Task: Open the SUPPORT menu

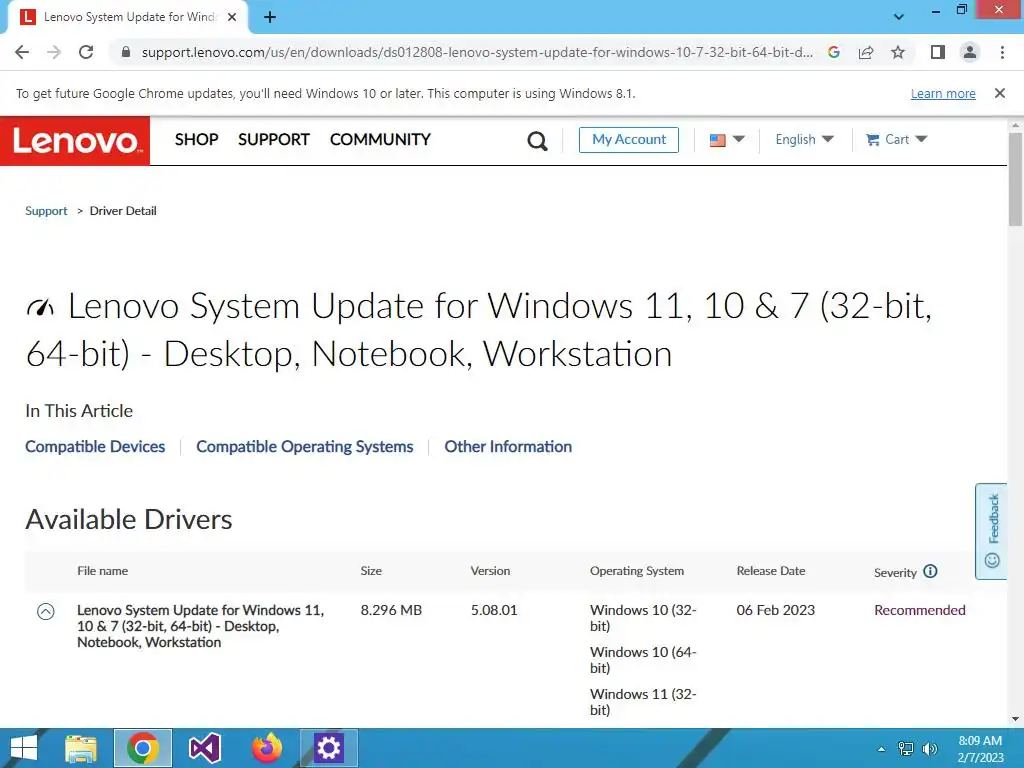Action: pyautogui.click(x=274, y=140)
